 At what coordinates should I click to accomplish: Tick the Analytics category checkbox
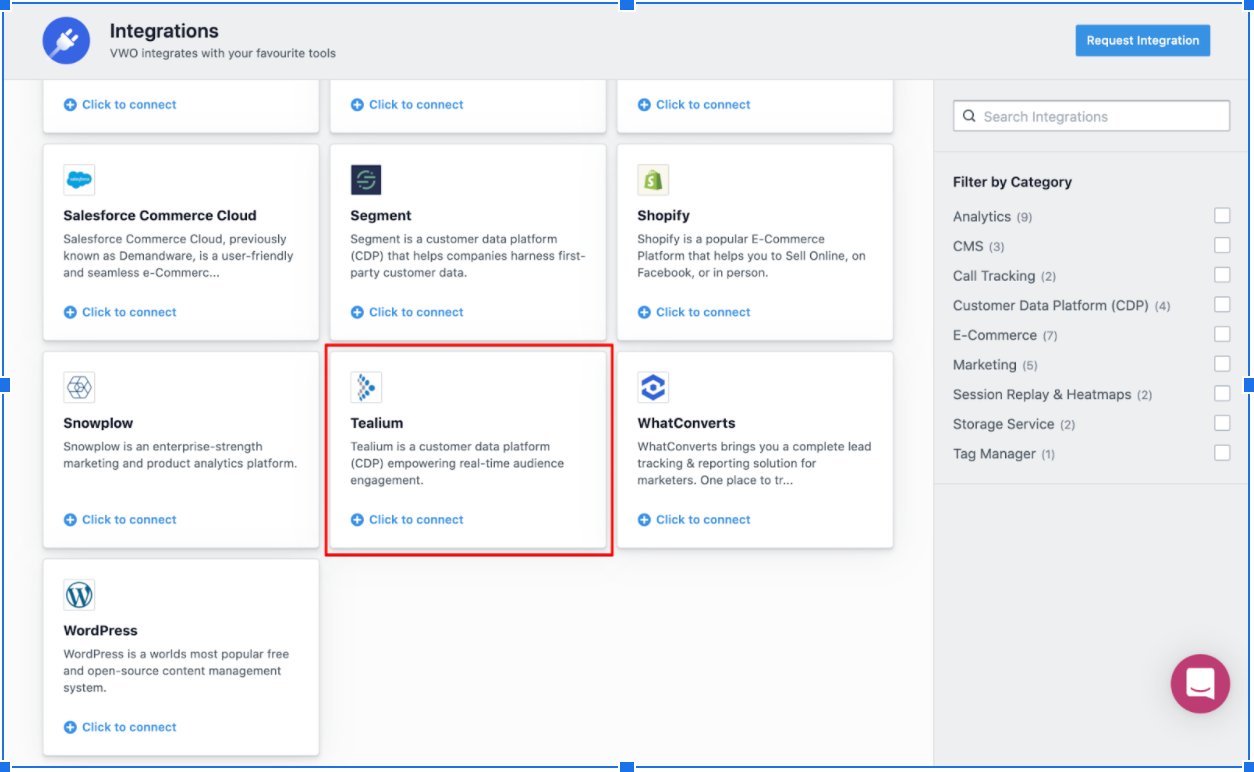(x=1222, y=216)
